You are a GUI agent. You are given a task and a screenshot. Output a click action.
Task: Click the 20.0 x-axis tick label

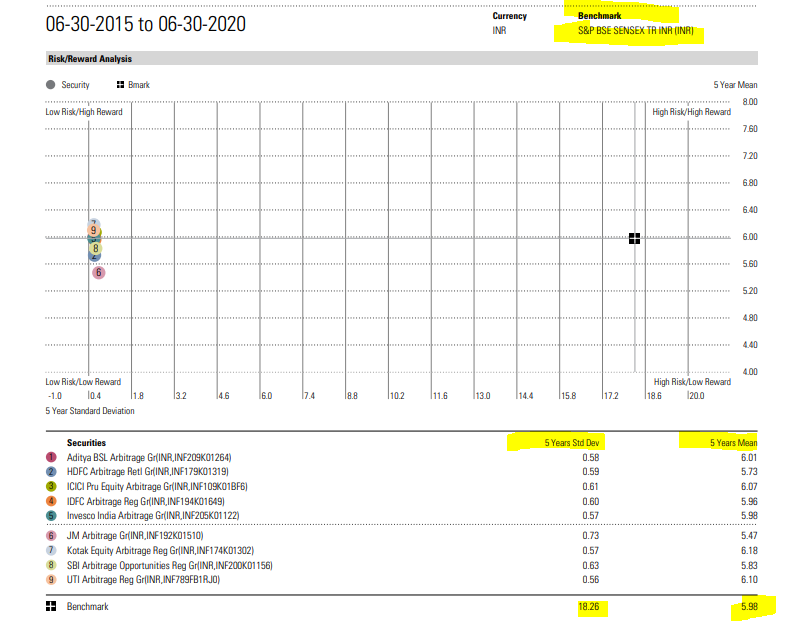(x=696, y=396)
